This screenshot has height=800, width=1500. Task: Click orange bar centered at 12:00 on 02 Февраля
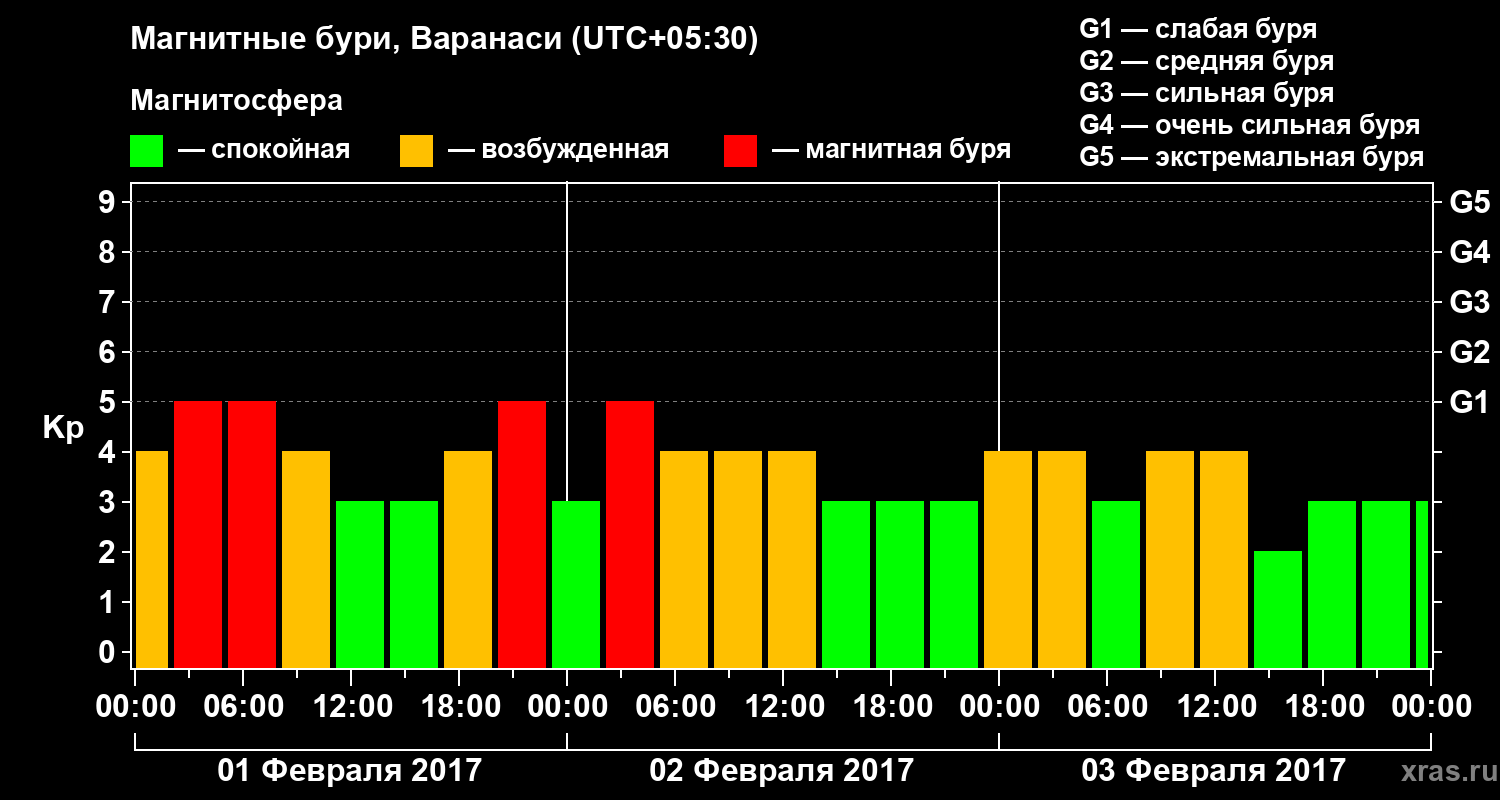point(792,559)
